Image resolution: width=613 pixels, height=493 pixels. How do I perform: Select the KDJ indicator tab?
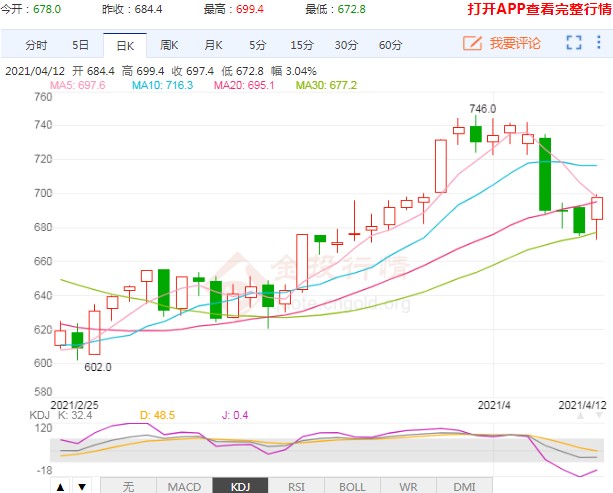point(240,486)
